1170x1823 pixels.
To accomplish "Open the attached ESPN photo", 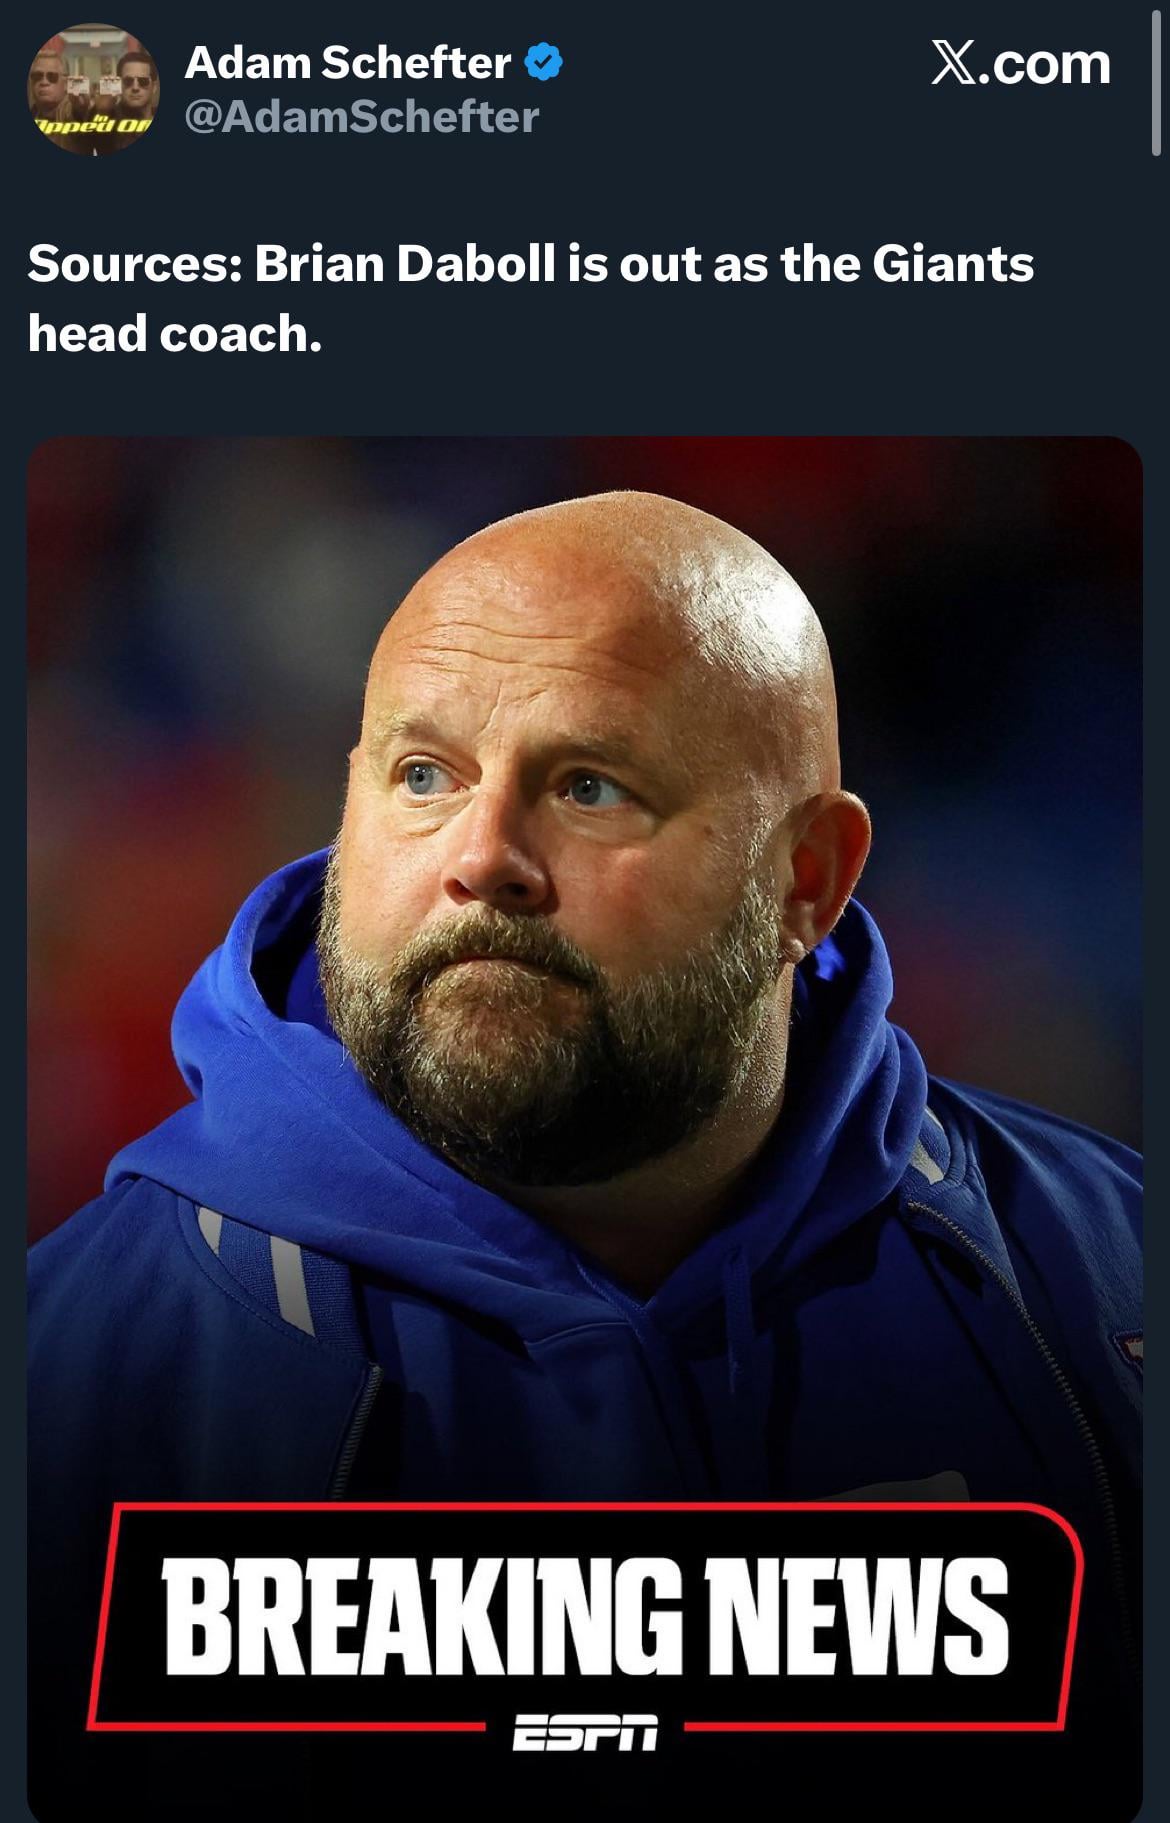I will [x=585, y=1129].
